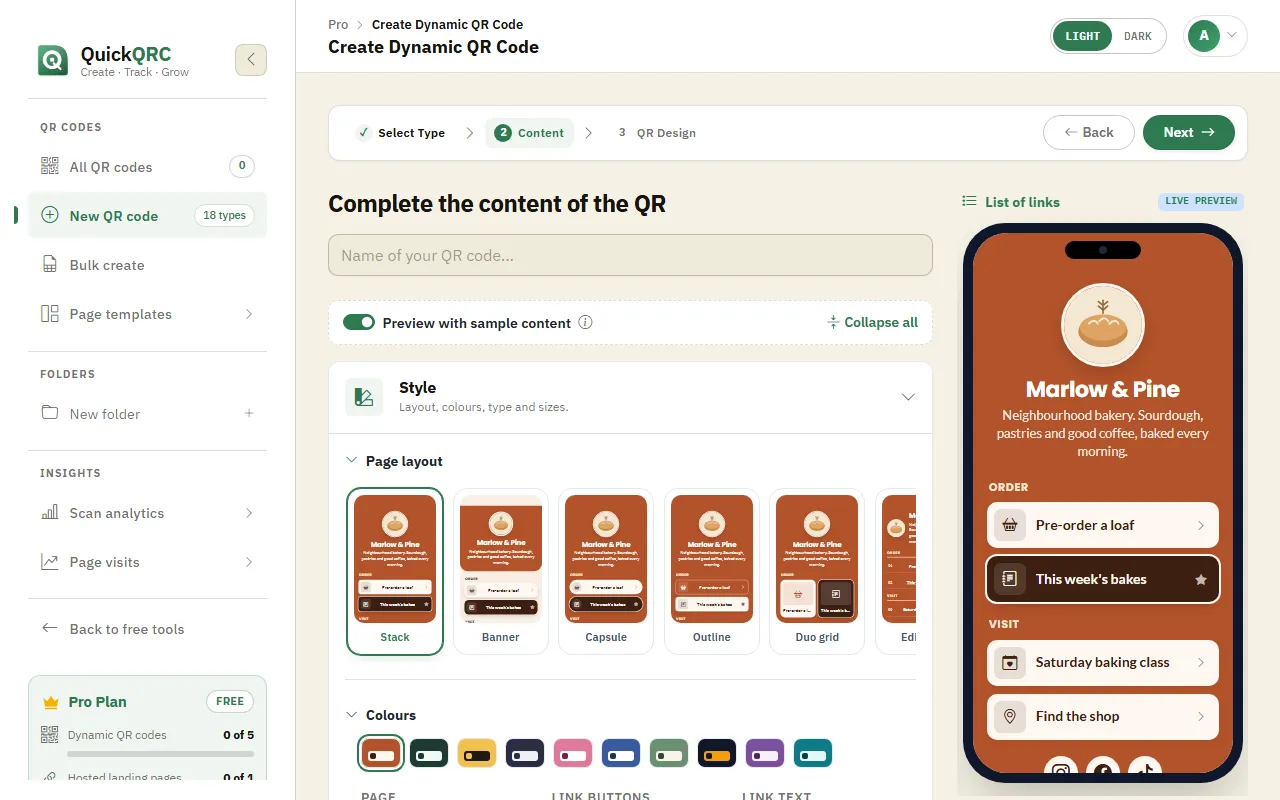This screenshot has width=1280, height=800.
Task: Click This week's bakes preview link
Action: [x=1103, y=579]
